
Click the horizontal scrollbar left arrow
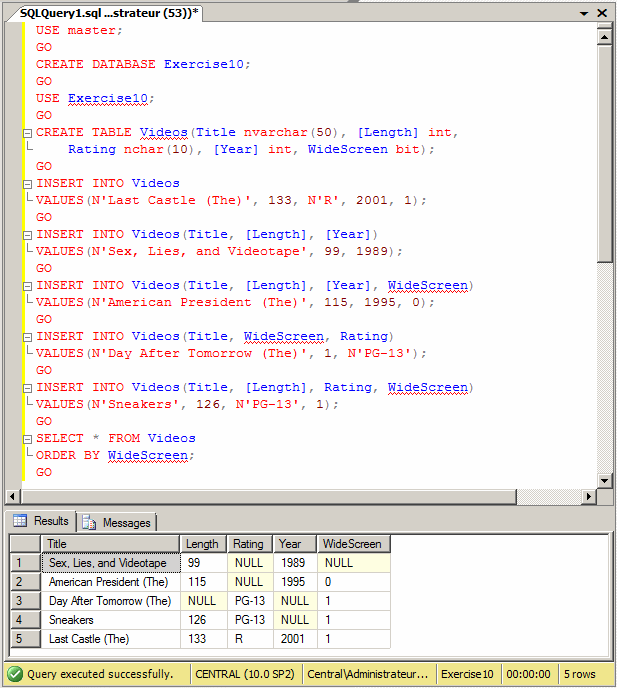pyautogui.click(x=12, y=496)
